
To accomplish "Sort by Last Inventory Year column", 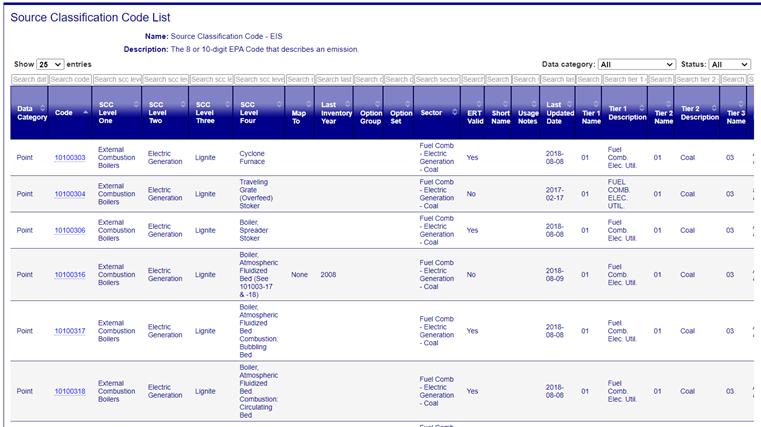I will coord(334,113).
